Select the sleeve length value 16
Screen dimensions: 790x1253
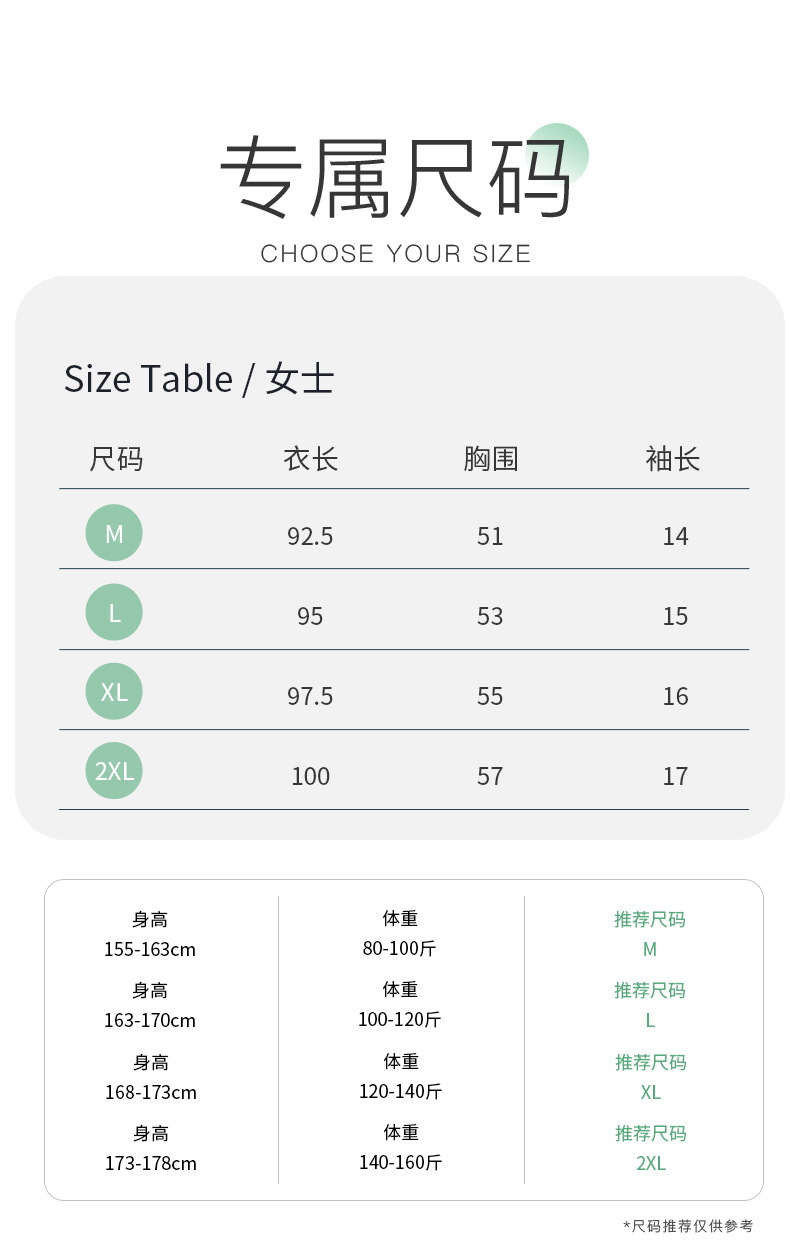[x=675, y=696]
